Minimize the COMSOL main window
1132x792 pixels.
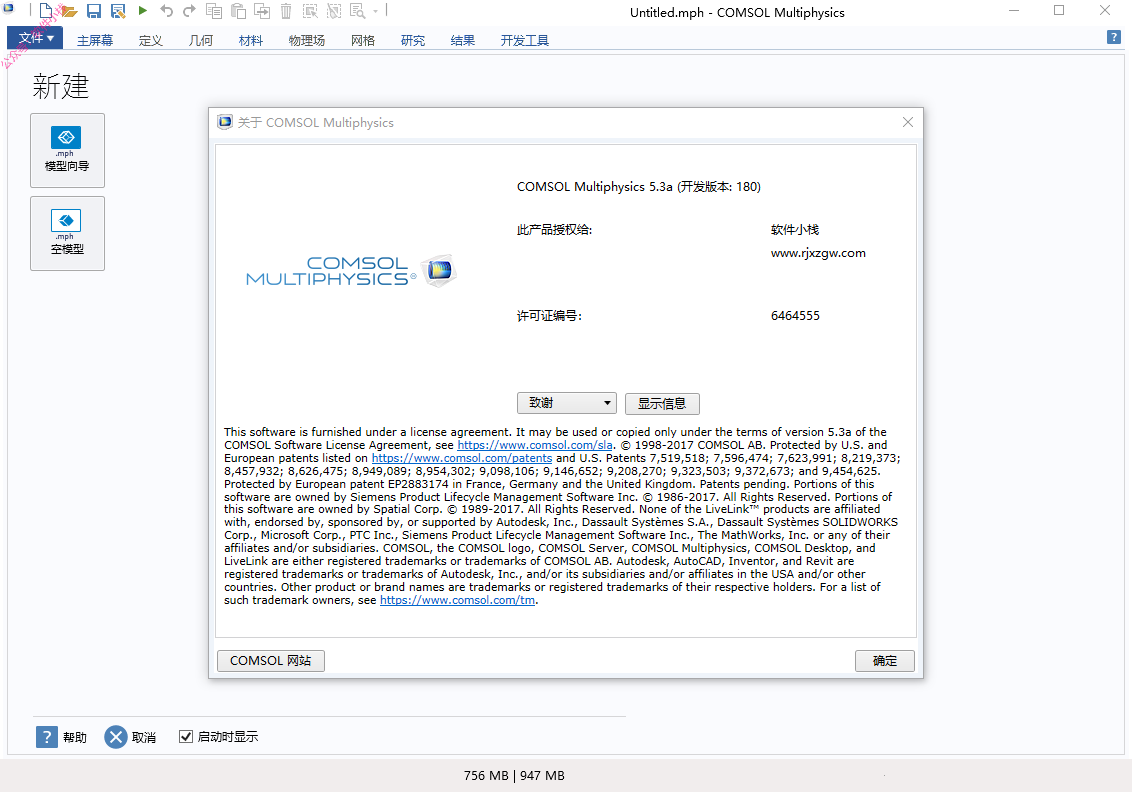click(1014, 11)
